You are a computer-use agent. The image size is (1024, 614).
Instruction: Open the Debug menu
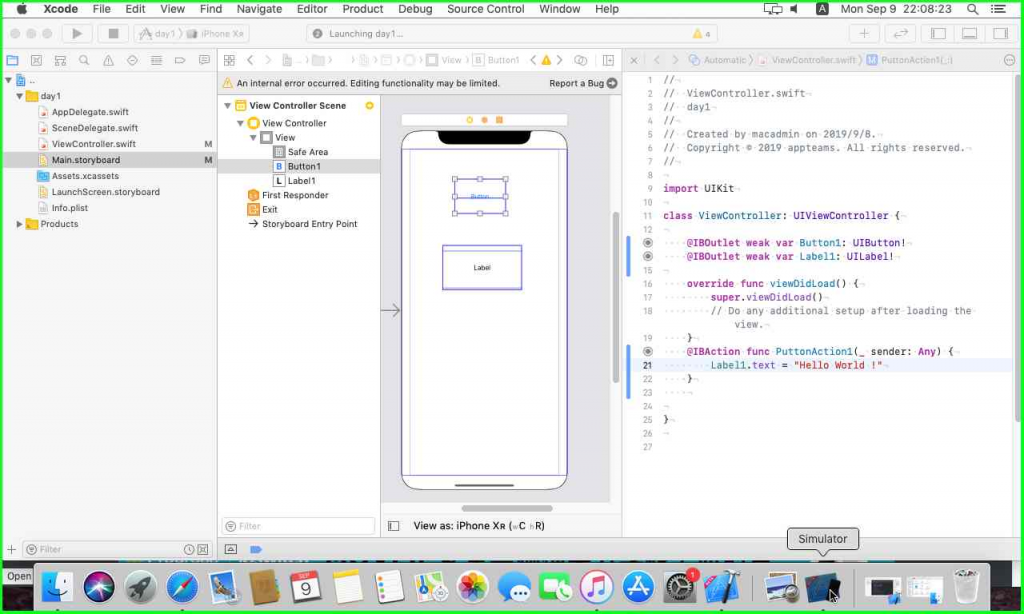415,9
